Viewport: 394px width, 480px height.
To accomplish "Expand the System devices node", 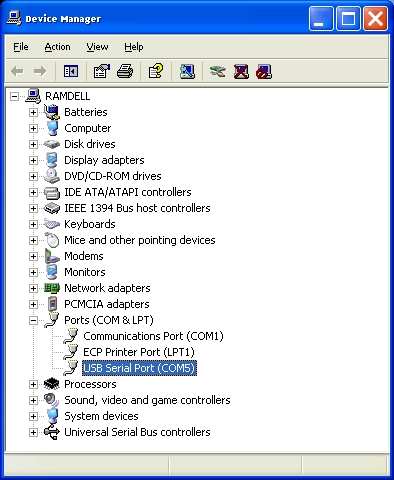I will tap(33, 416).
